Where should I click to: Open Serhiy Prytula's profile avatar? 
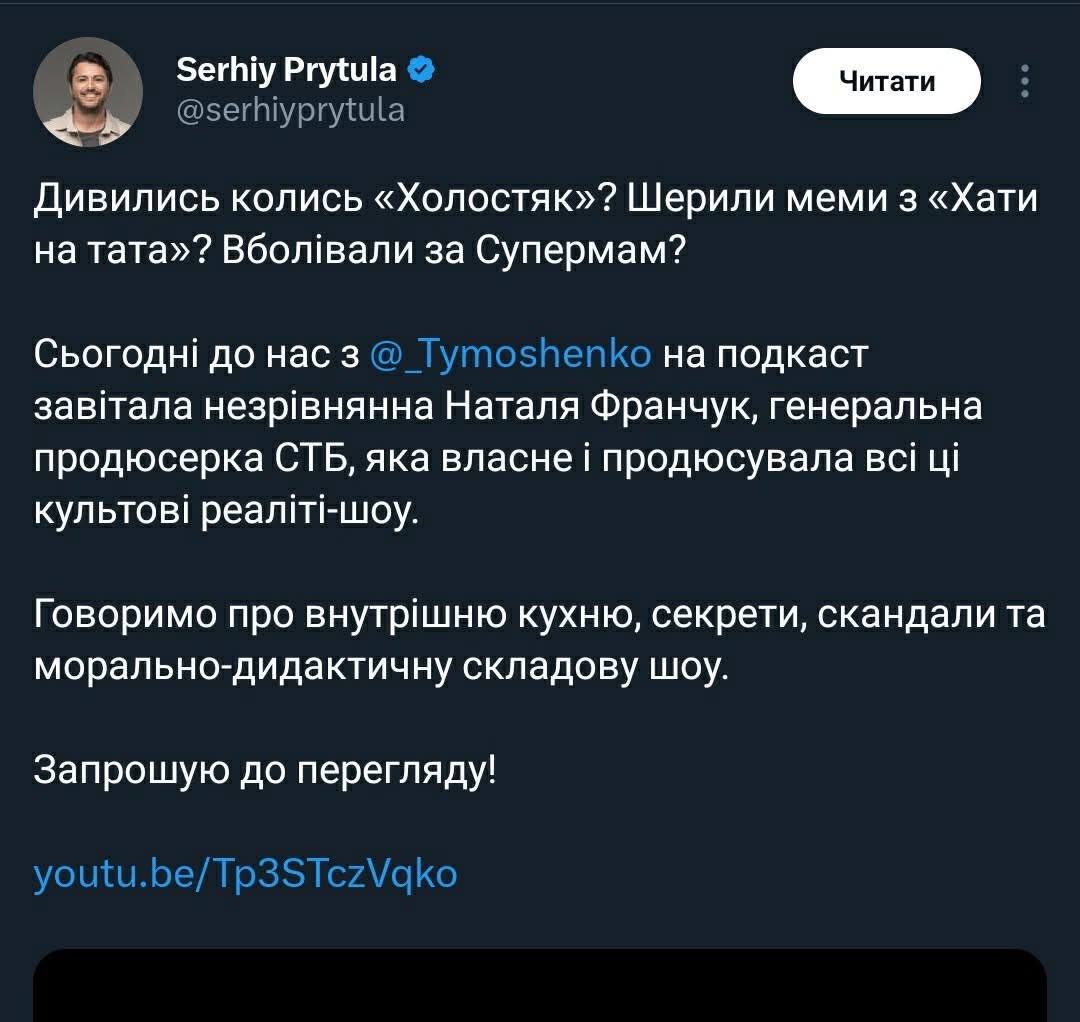(x=88, y=92)
